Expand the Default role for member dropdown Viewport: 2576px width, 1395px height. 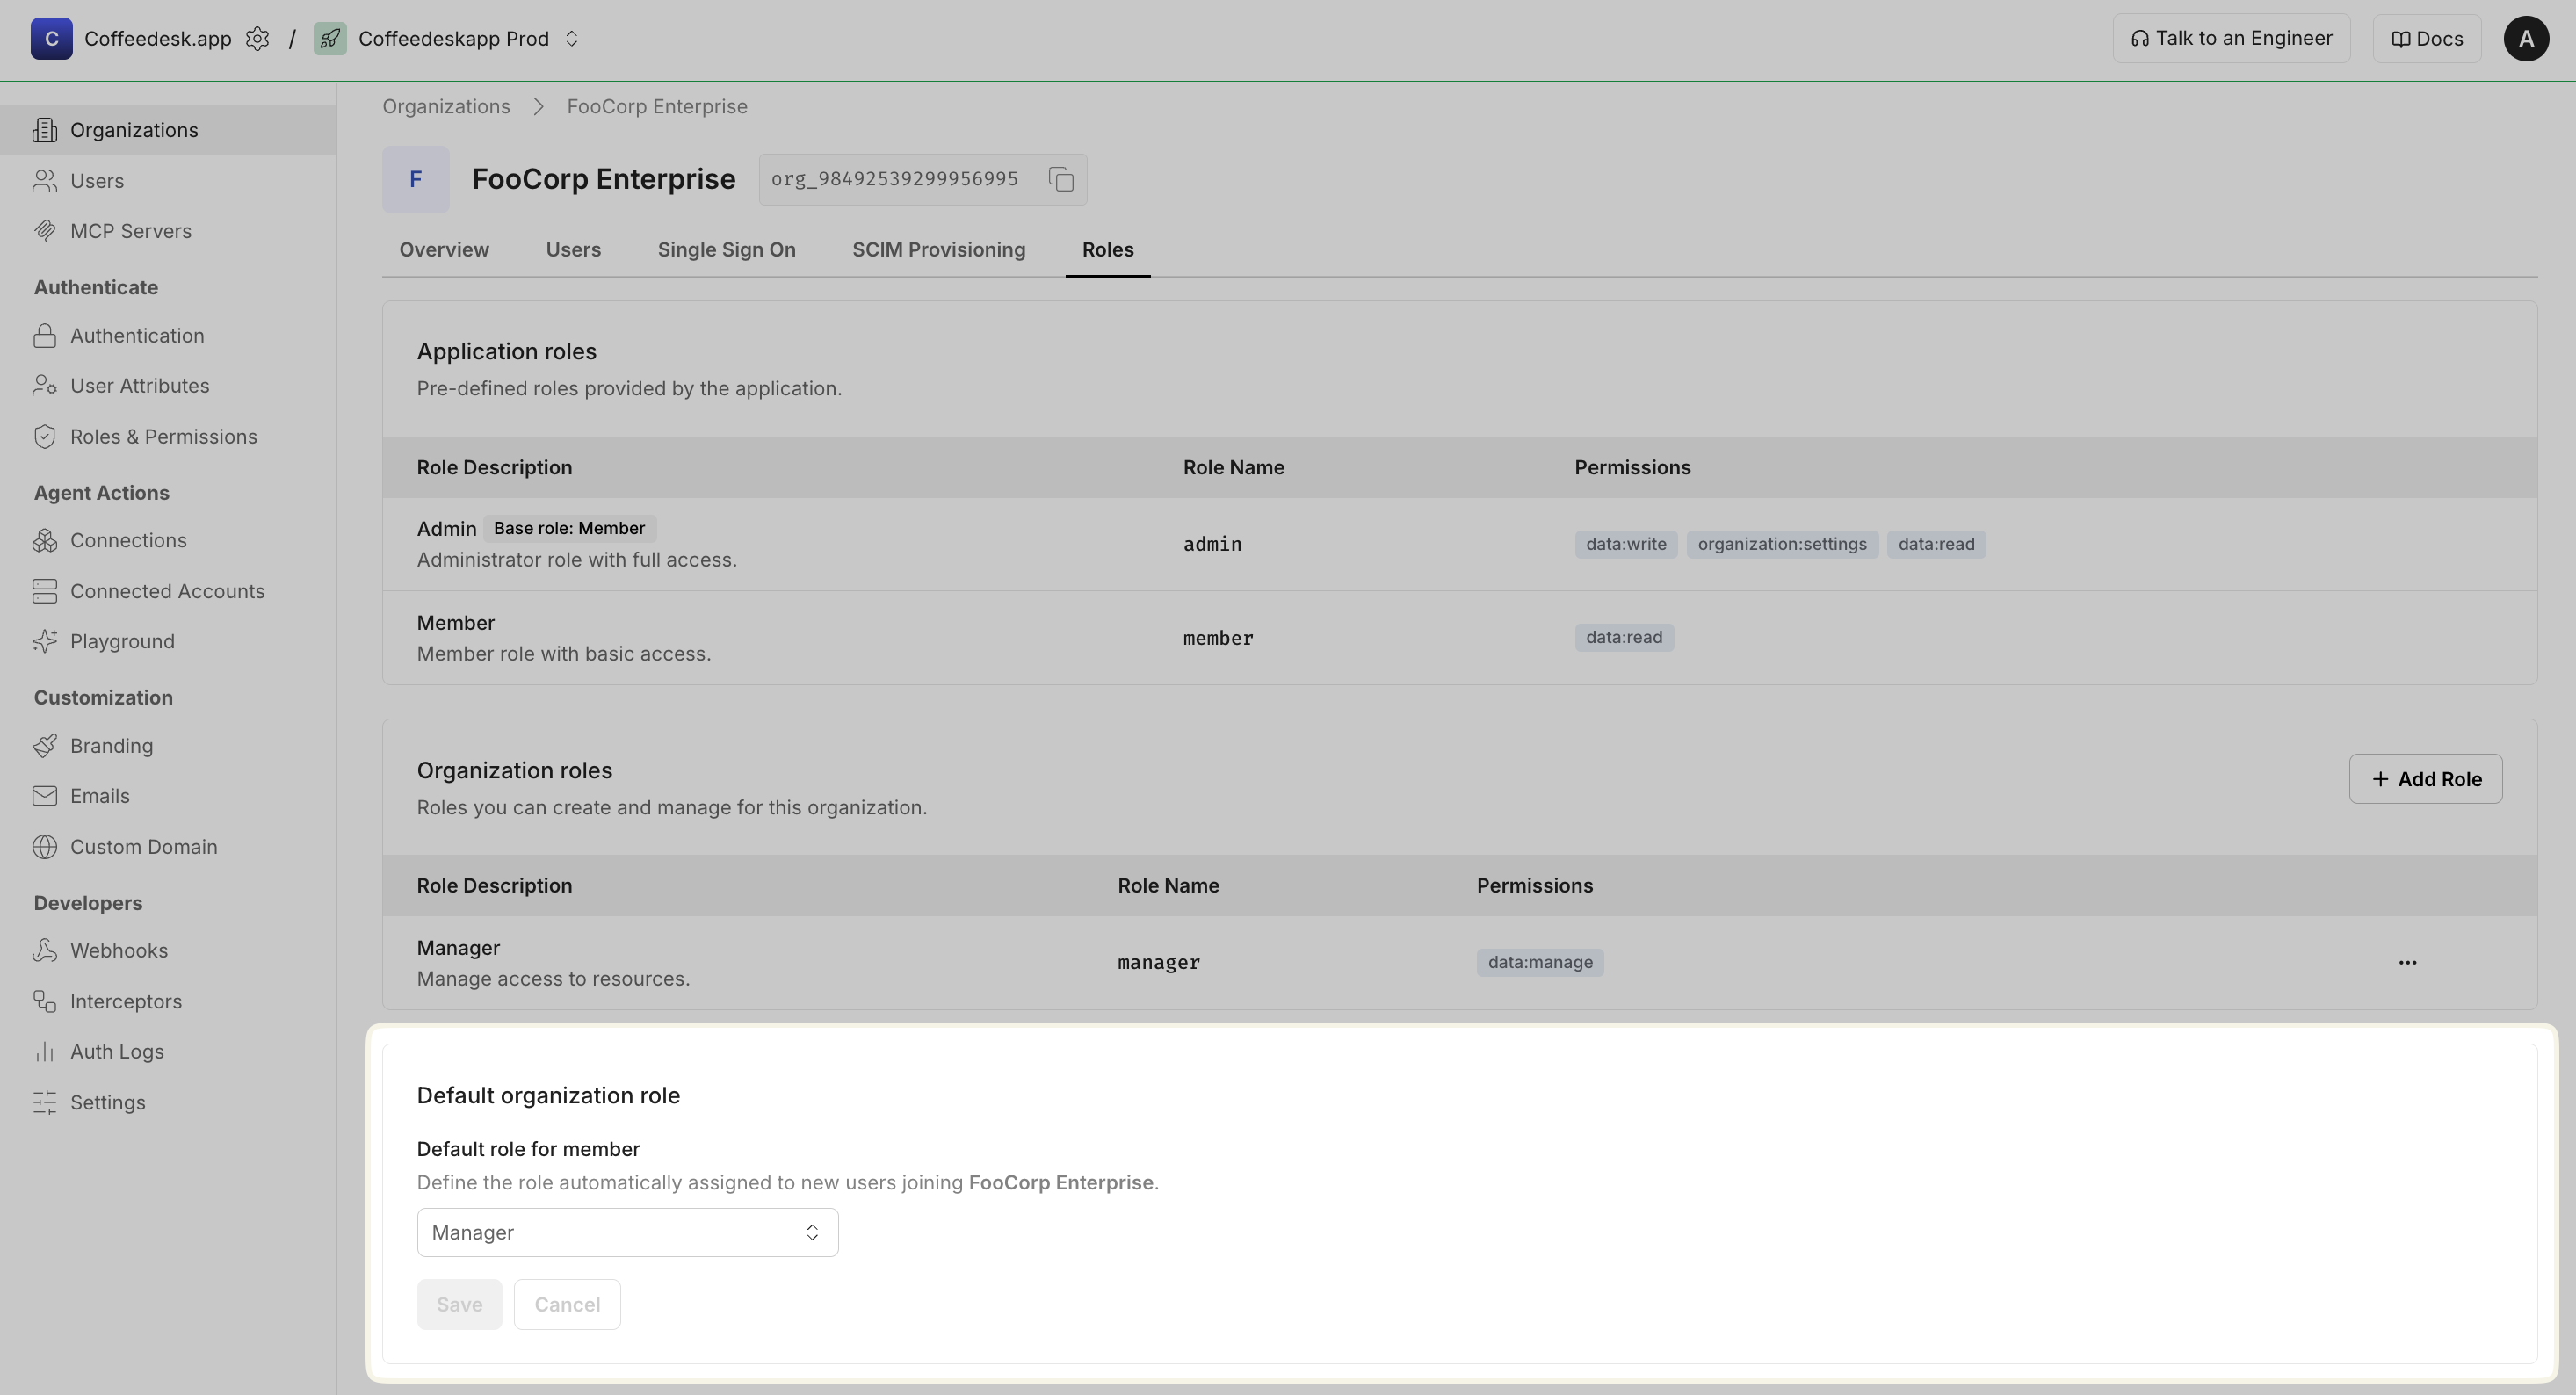(x=627, y=1232)
